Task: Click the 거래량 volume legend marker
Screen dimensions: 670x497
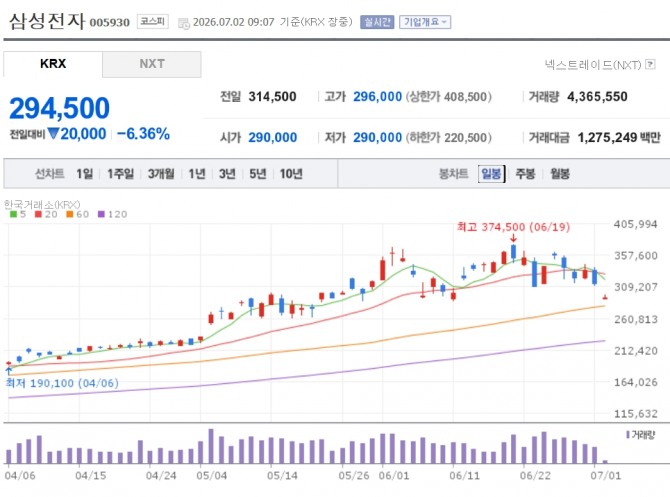Action: point(640,435)
